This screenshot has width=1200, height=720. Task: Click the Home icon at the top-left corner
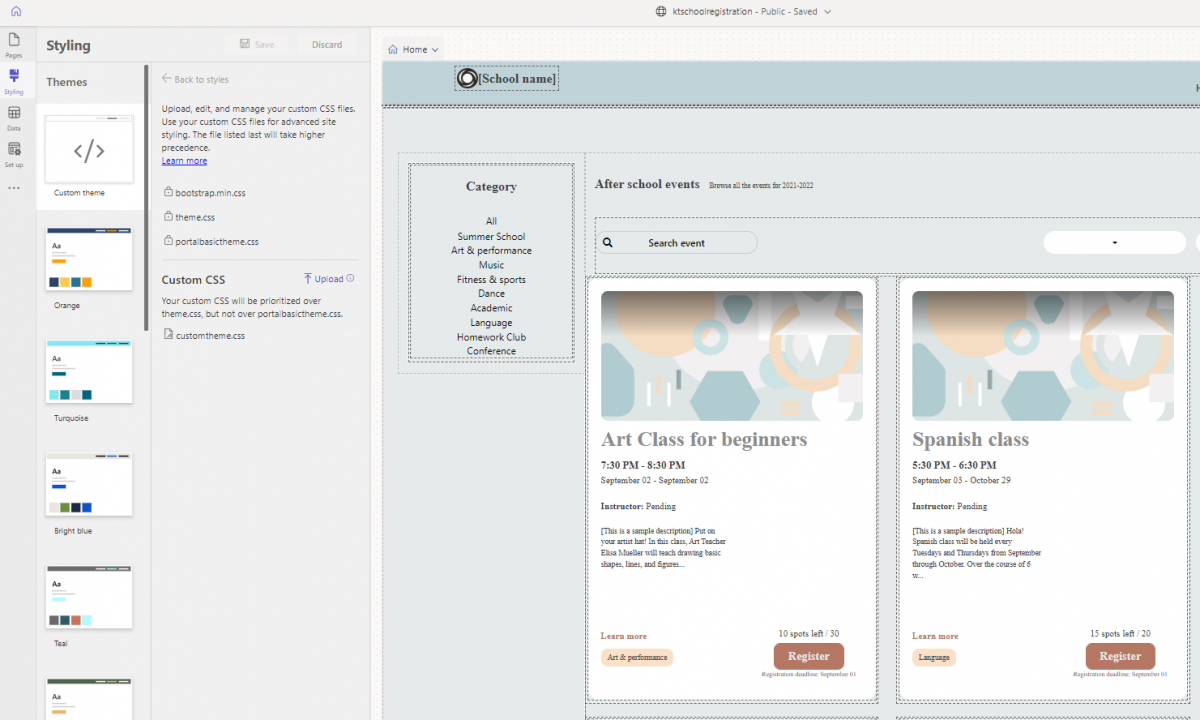13,11
